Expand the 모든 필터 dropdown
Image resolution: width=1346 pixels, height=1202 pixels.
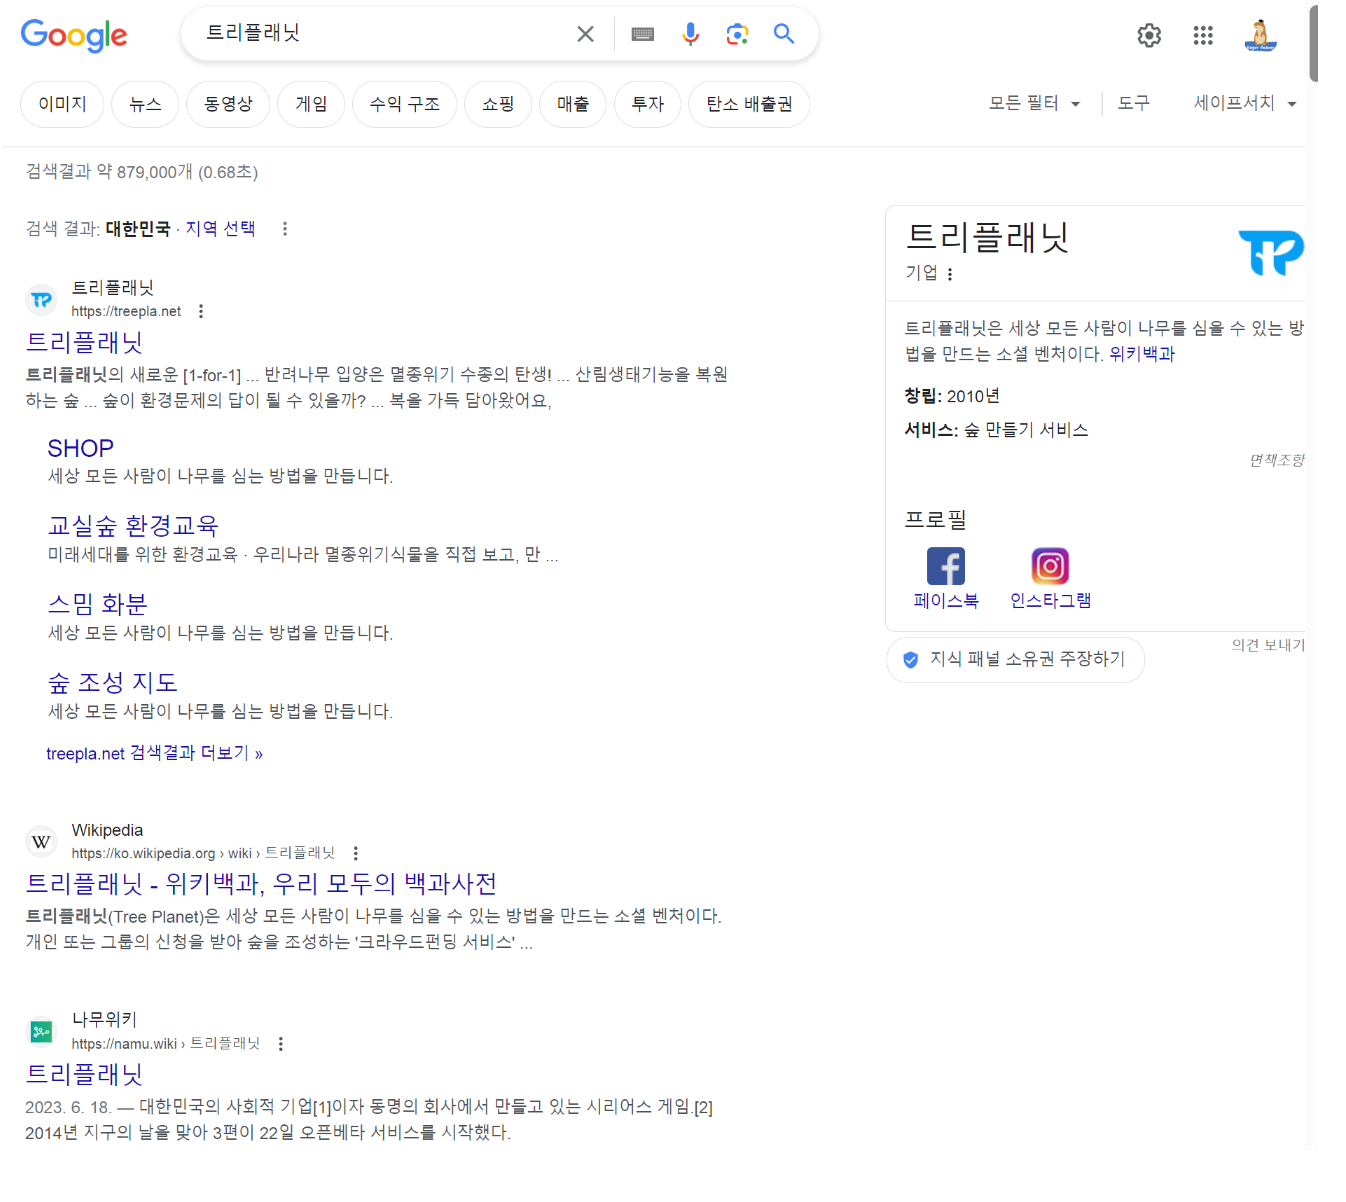pyautogui.click(x=1034, y=103)
